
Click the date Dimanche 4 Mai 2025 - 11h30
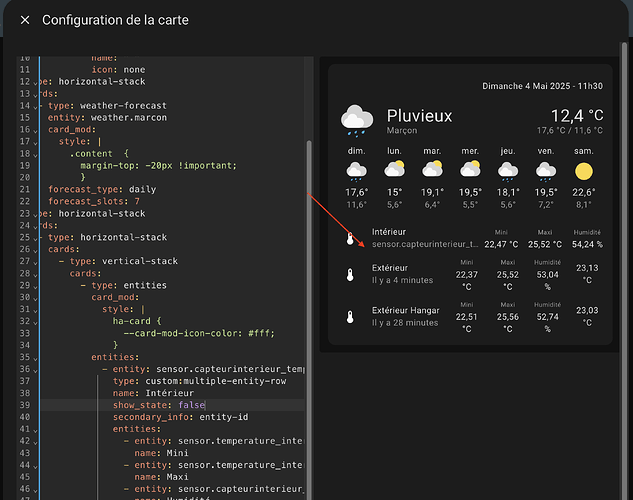[x=542, y=86]
